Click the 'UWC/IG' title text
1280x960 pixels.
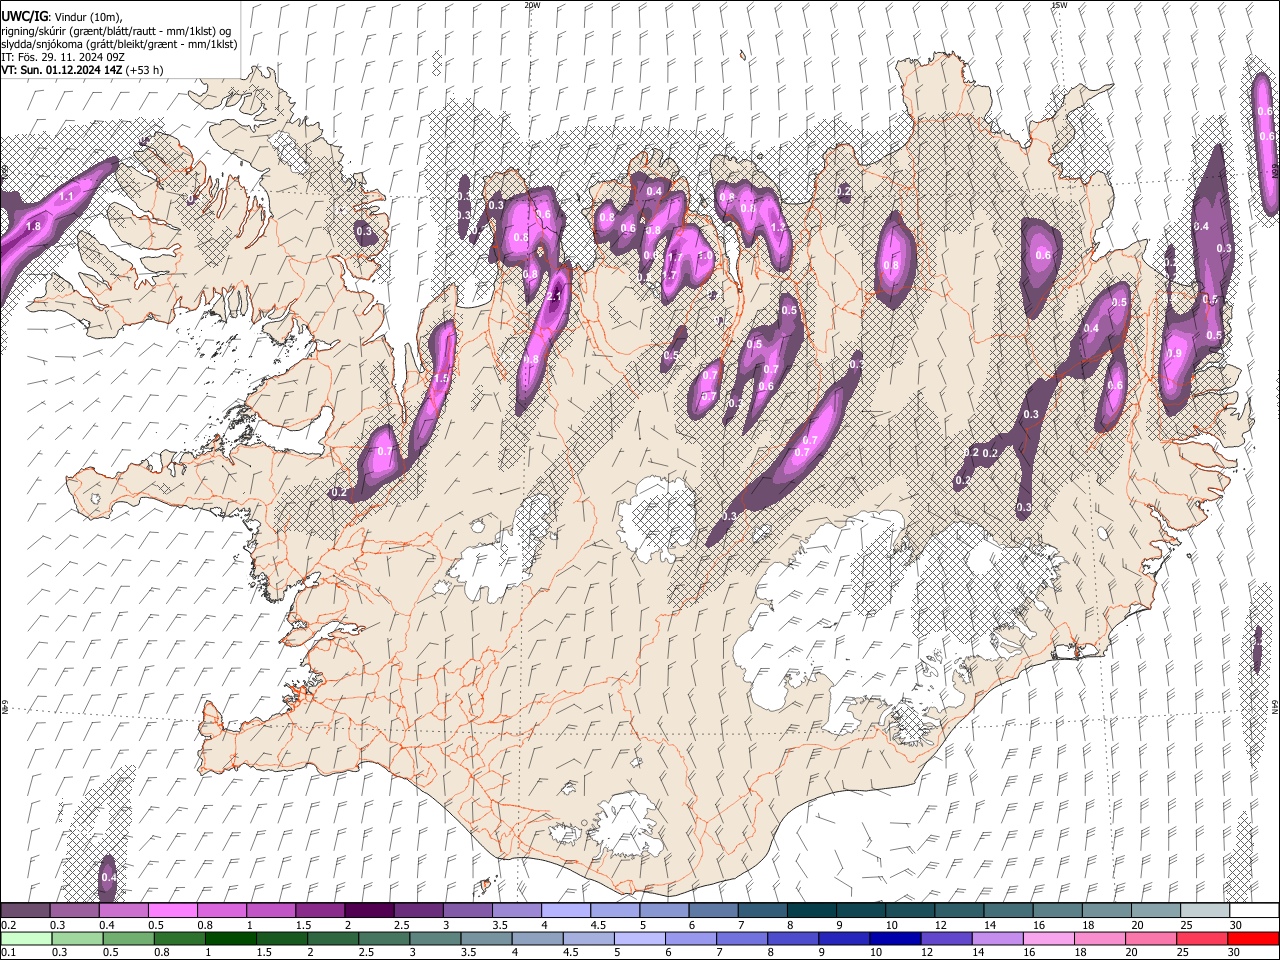(x=24, y=16)
